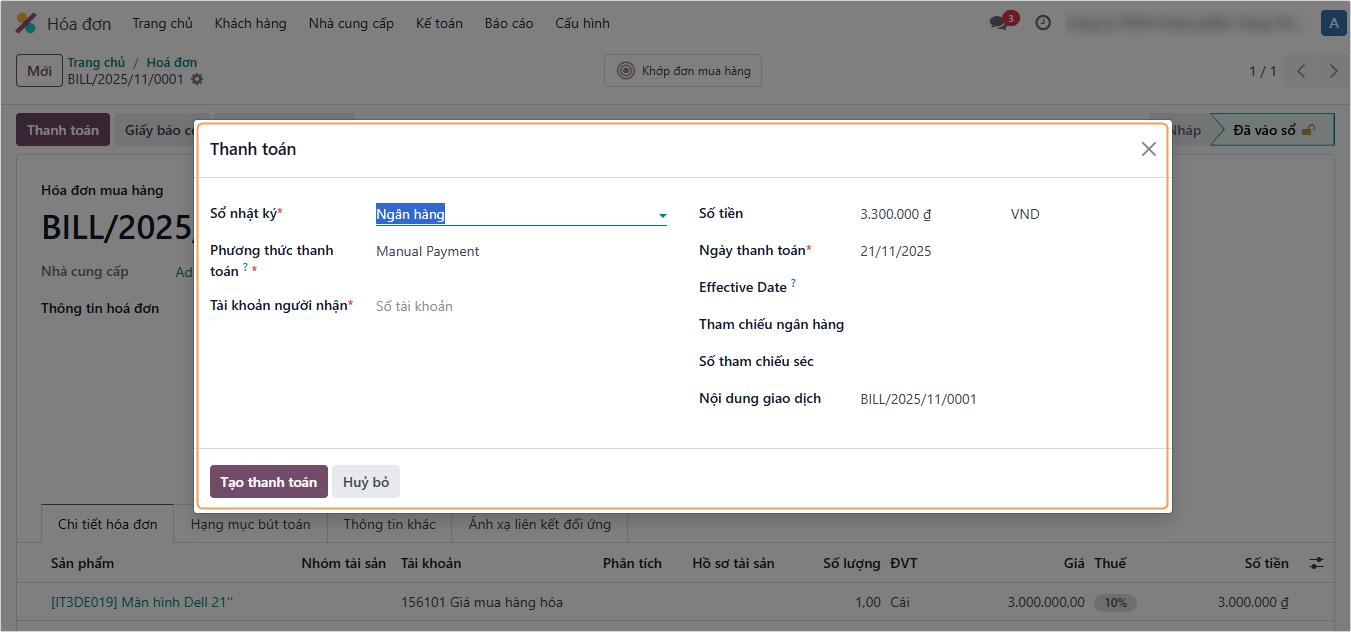This screenshot has height=632, width=1351.
Task: Click the Khớp đơn mua hàng button
Action: click(x=683, y=71)
